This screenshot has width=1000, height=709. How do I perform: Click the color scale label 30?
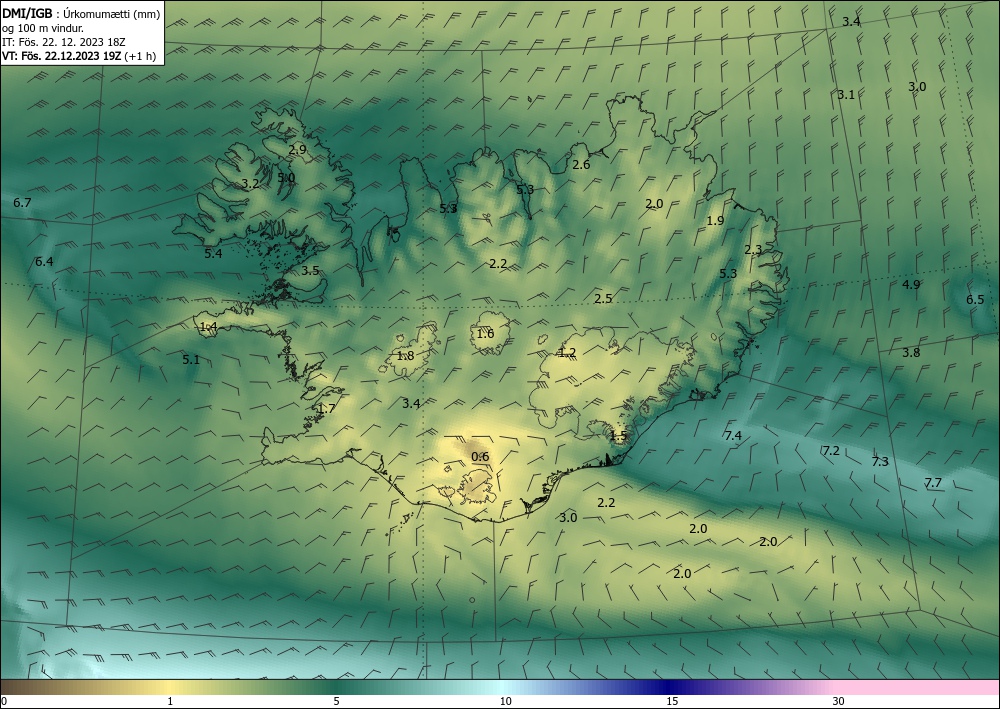click(x=838, y=701)
